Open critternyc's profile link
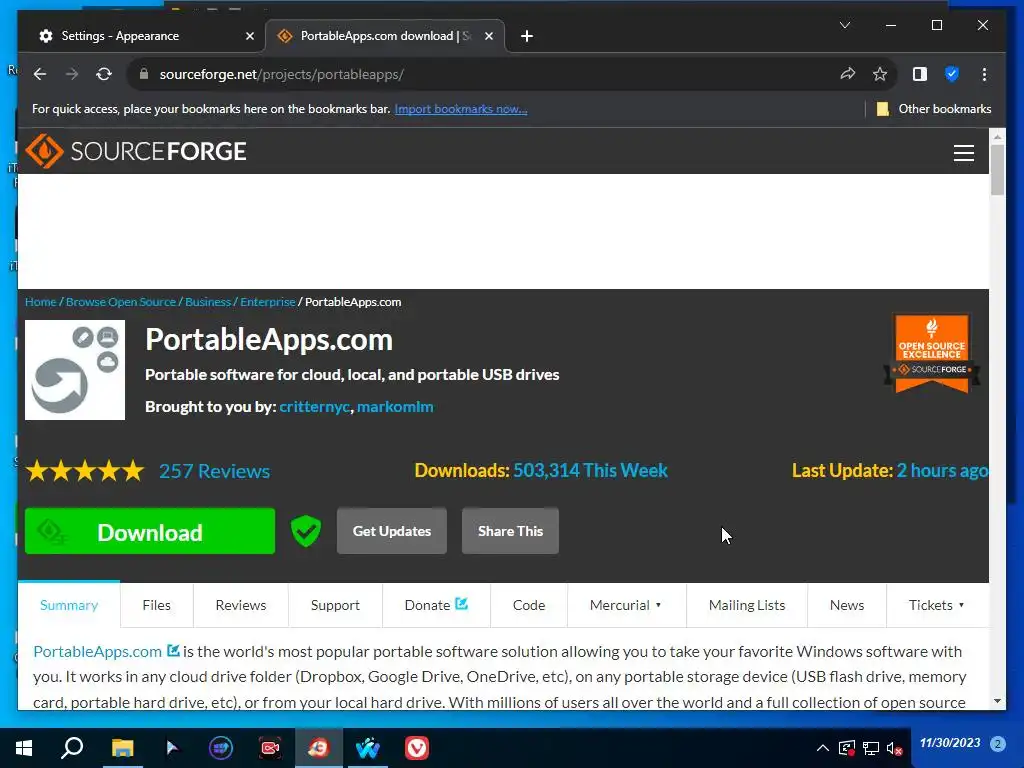 [314, 407]
